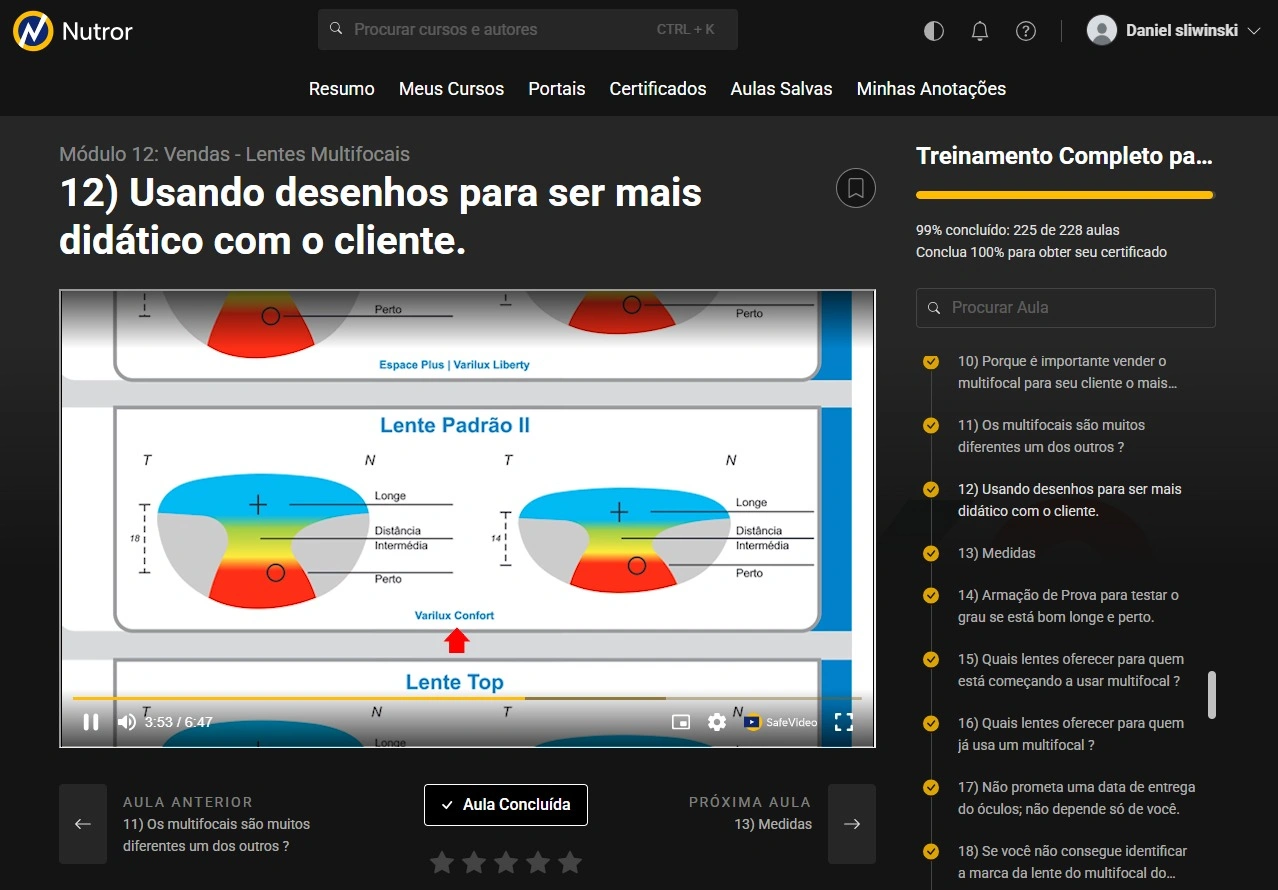
Task: Pause the video playback
Action: pyautogui.click(x=90, y=722)
